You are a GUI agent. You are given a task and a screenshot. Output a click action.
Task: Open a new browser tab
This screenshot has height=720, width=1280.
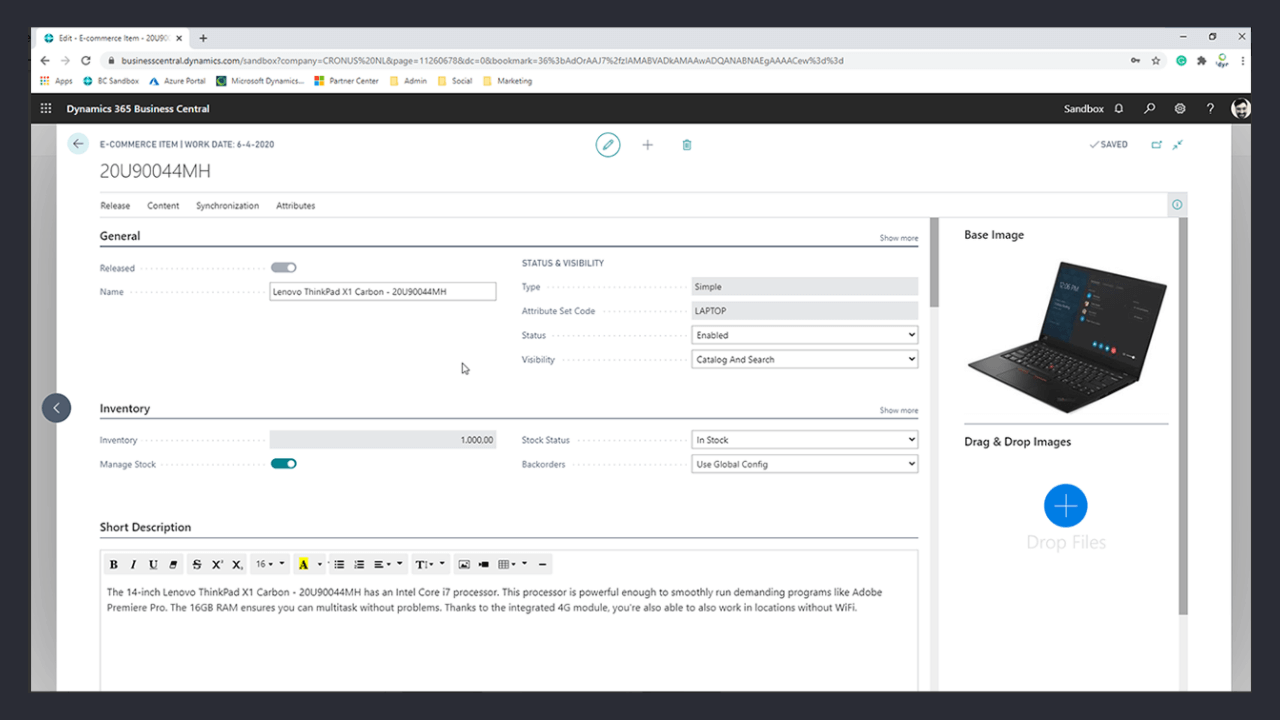pos(203,38)
